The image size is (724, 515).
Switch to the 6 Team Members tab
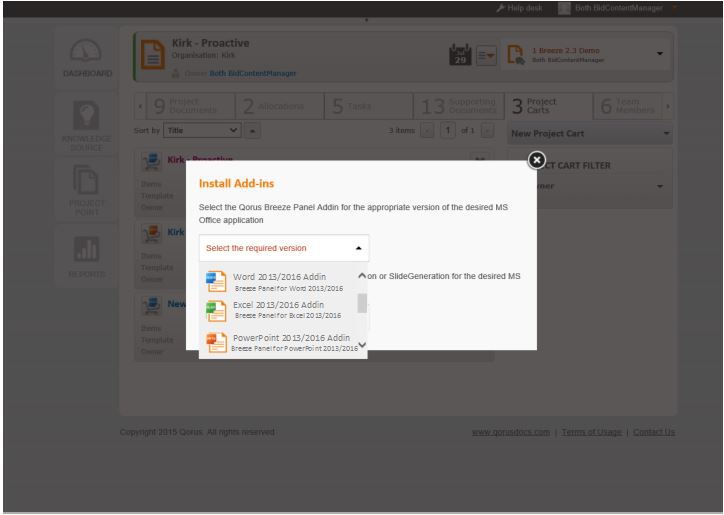(x=628, y=106)
